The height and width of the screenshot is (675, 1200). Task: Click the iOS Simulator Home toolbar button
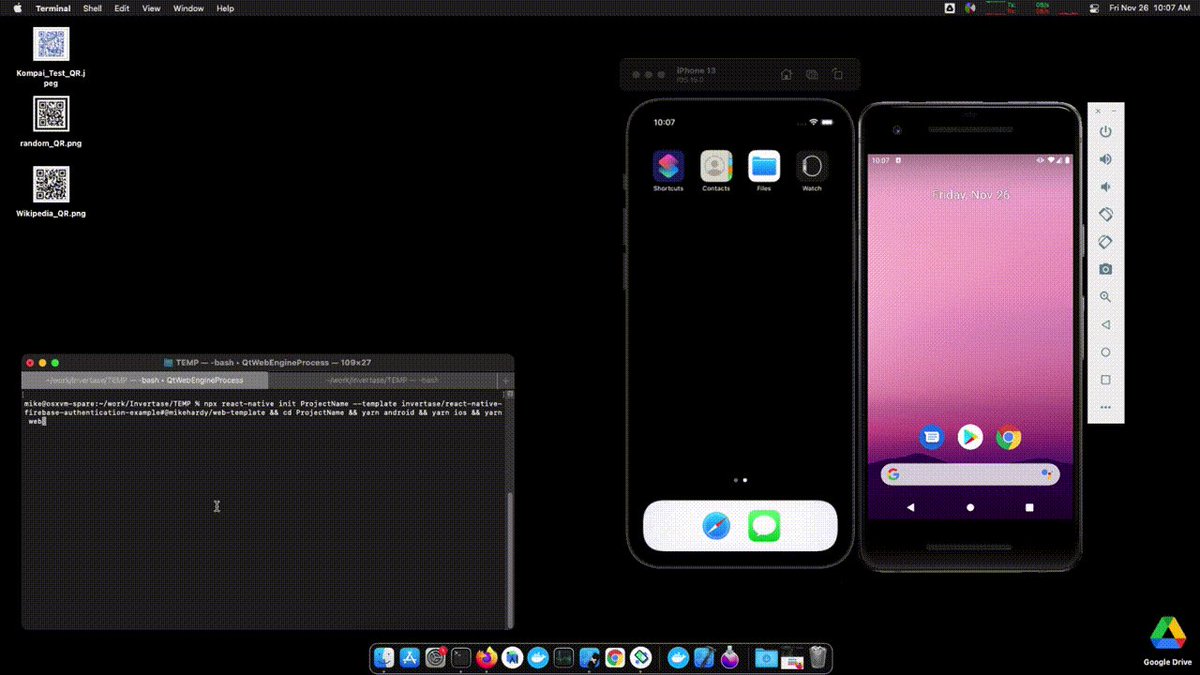click(x=786, y=74)
